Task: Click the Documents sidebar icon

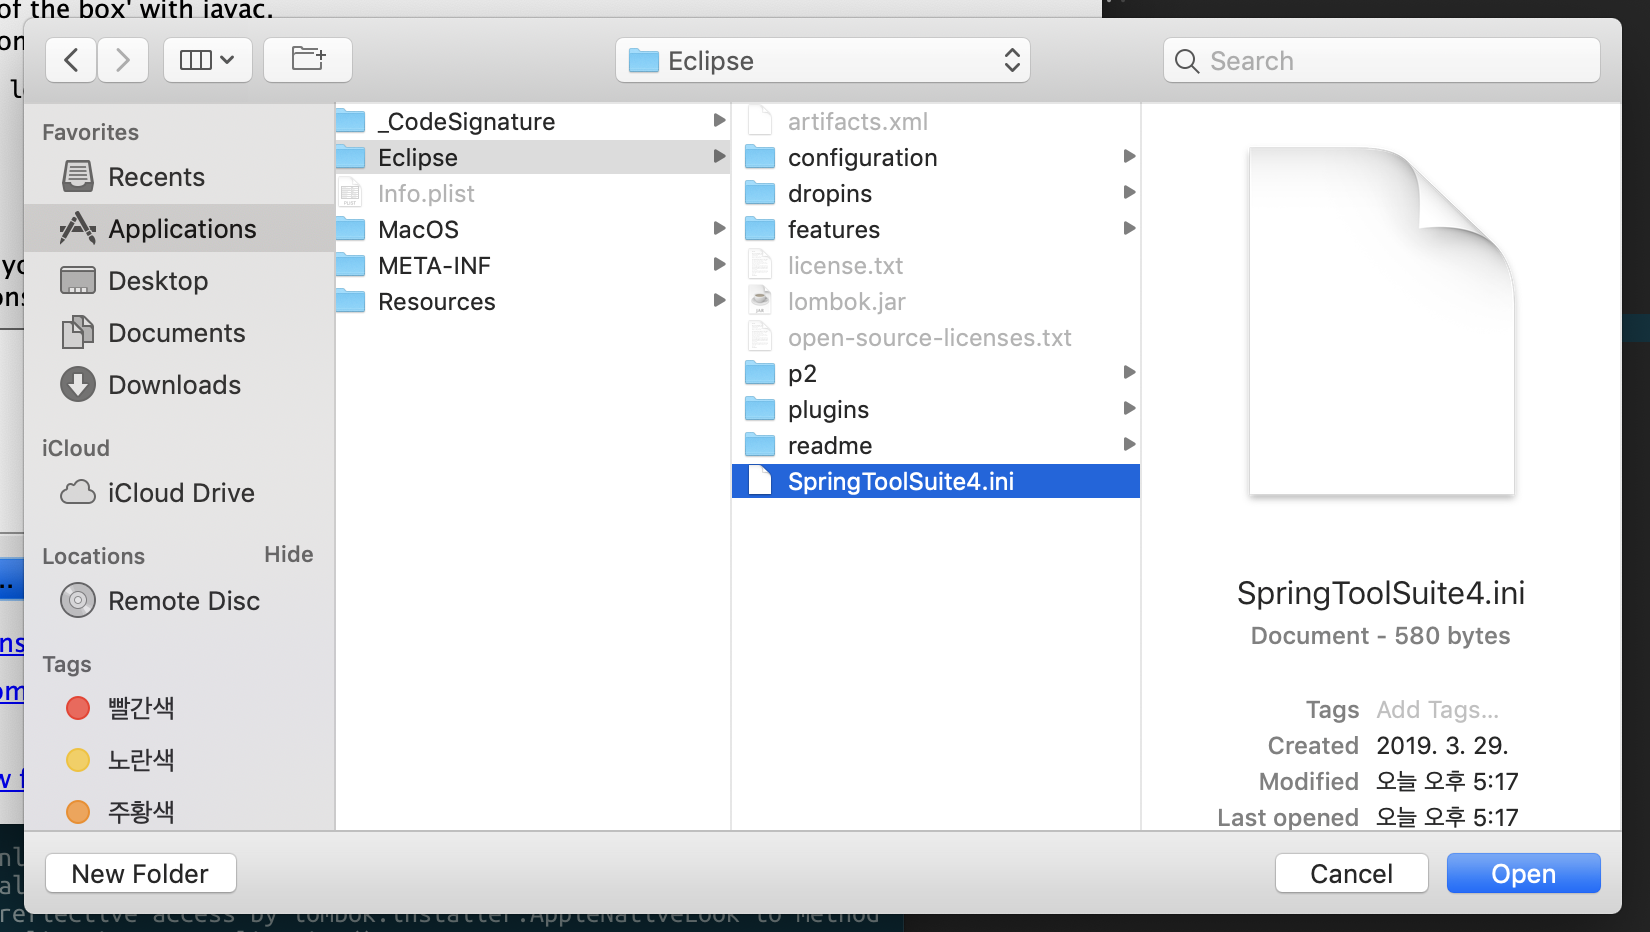Action: point(78,333)
